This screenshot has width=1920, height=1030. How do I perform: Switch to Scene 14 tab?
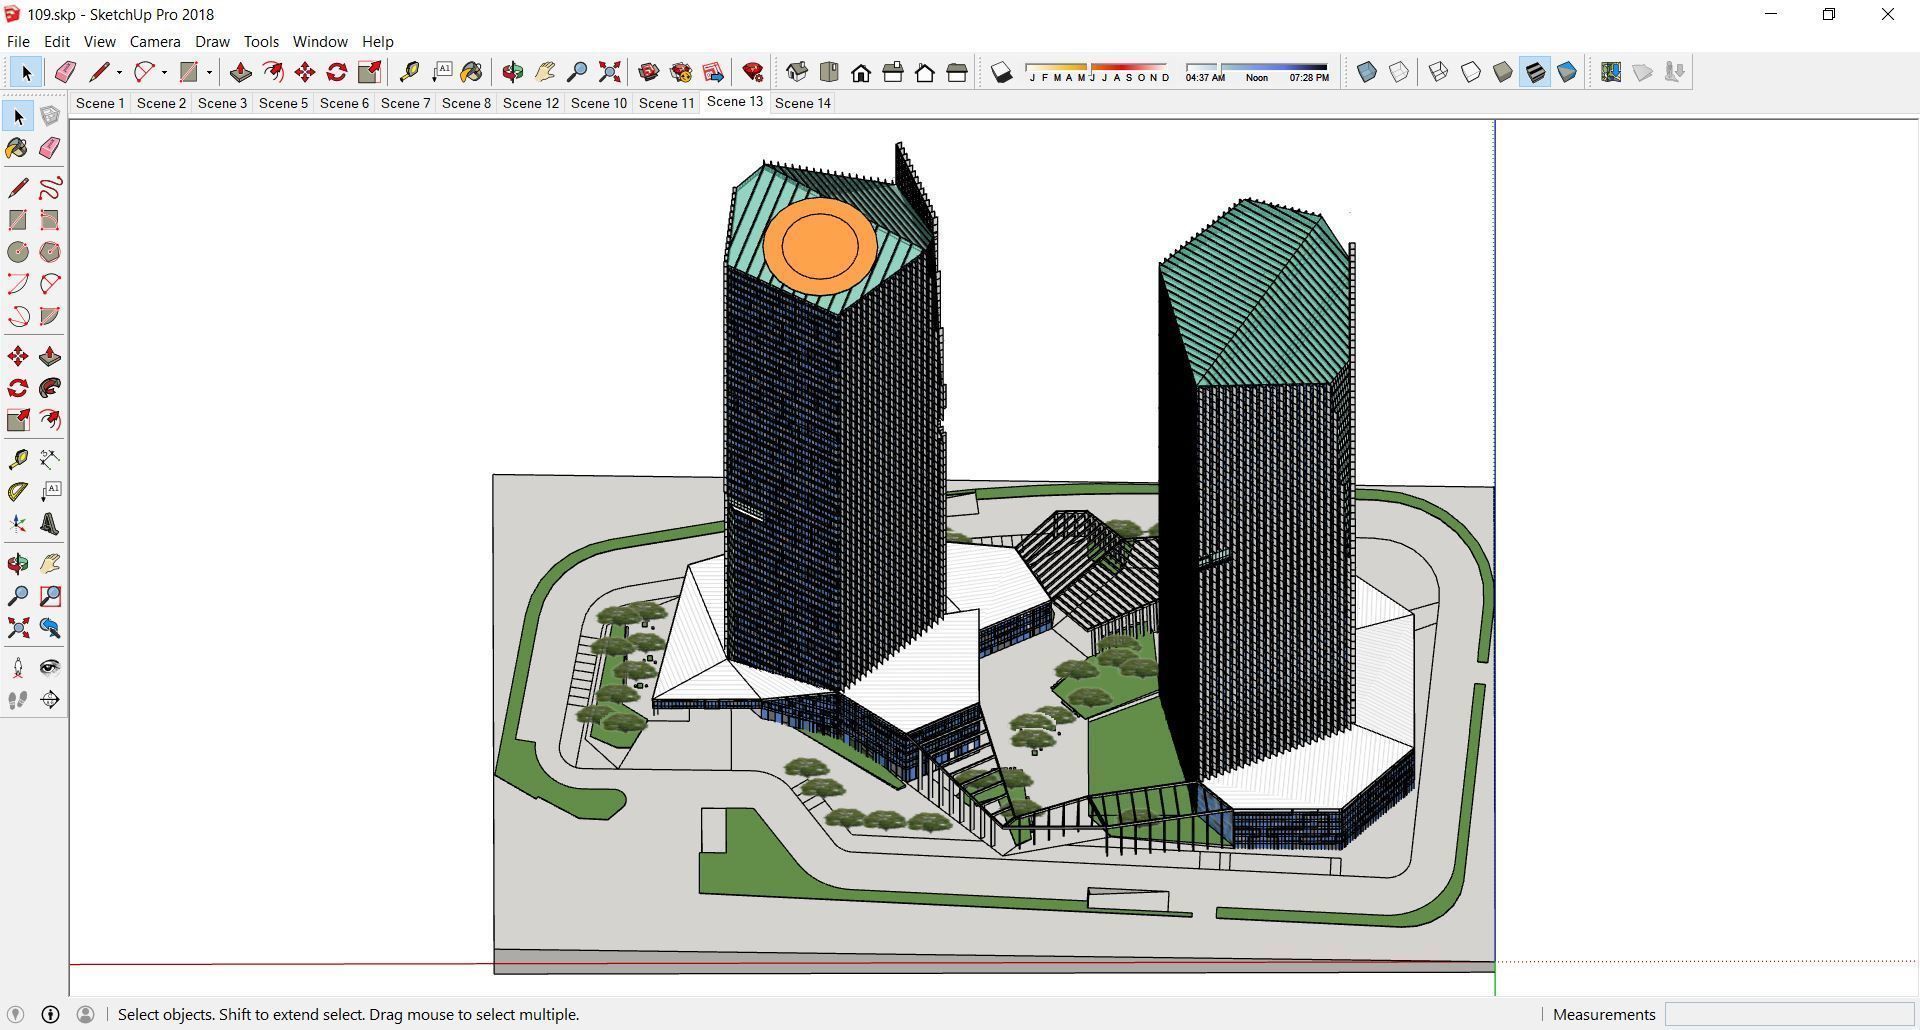(803, 103)
